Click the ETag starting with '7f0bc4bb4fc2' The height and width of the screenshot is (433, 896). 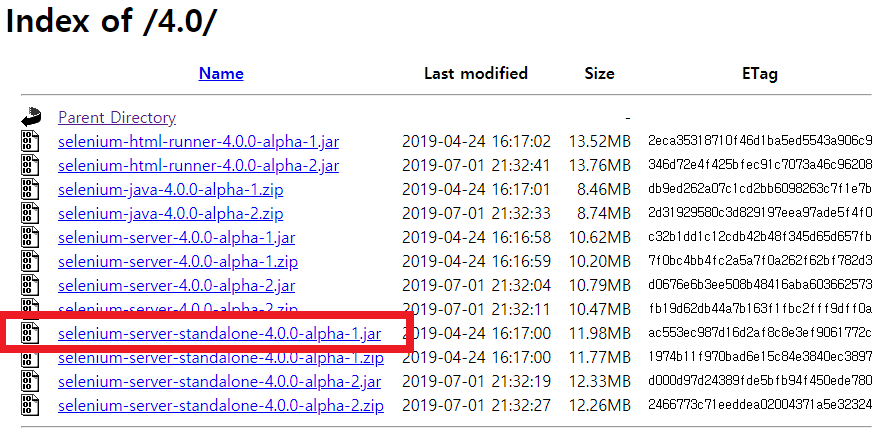pyautogui.click(x=760, y=261)
